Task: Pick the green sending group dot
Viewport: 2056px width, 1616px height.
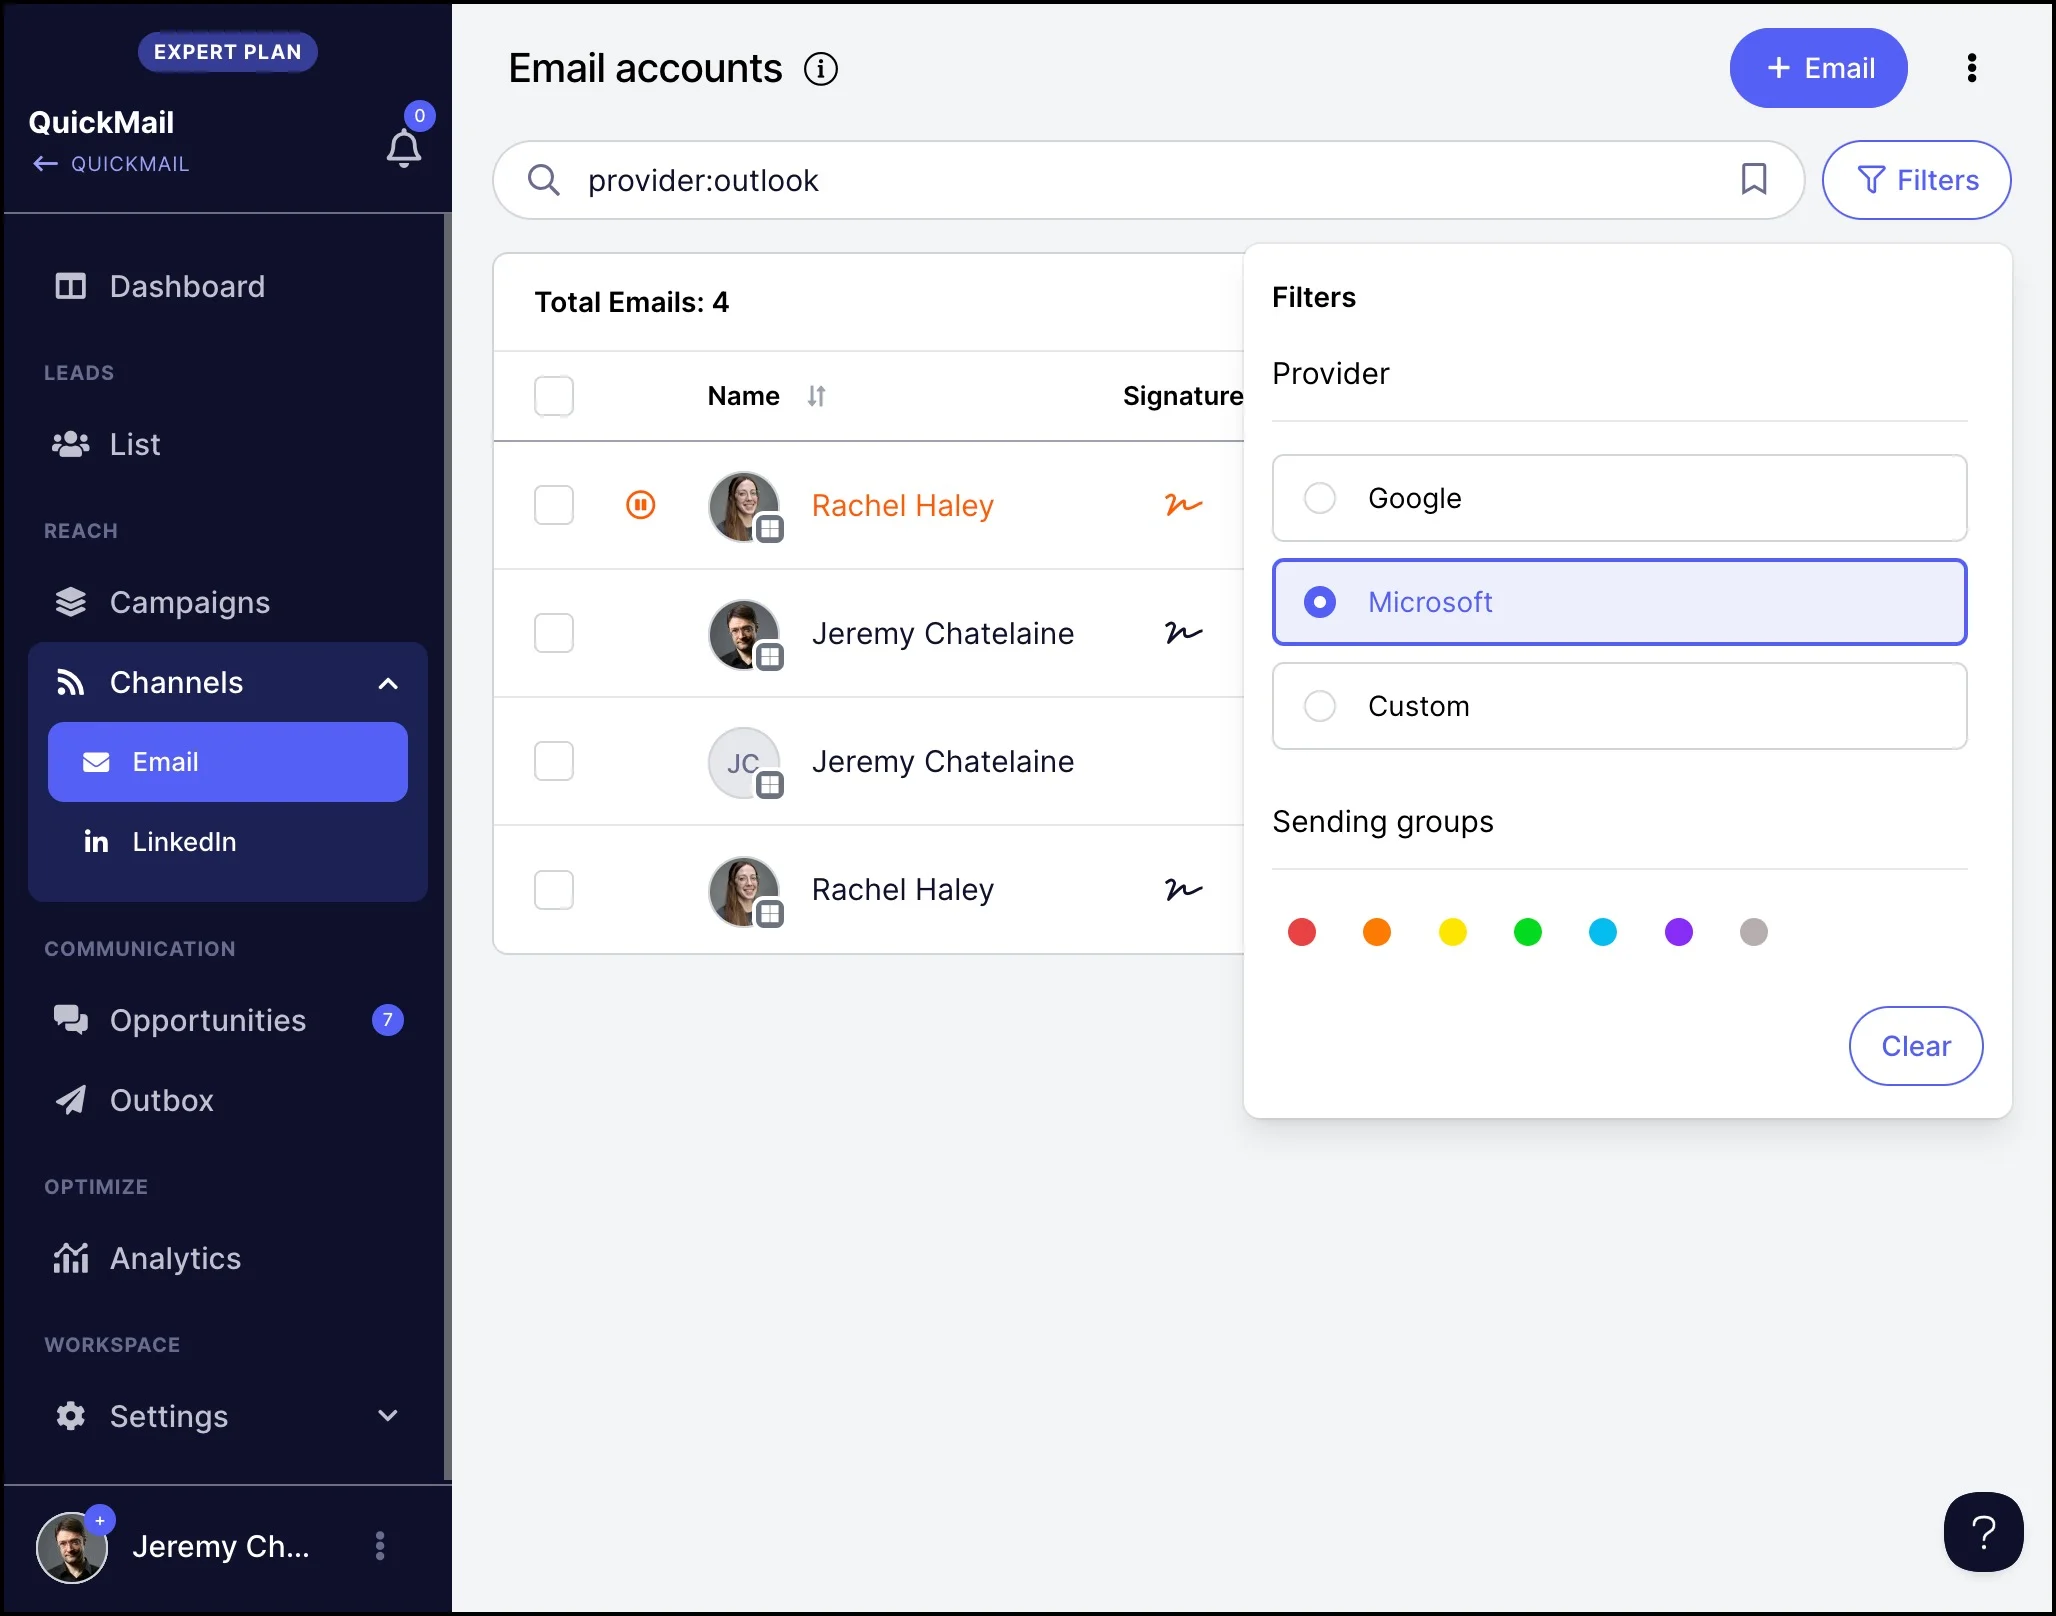Action: point(1528,932)
